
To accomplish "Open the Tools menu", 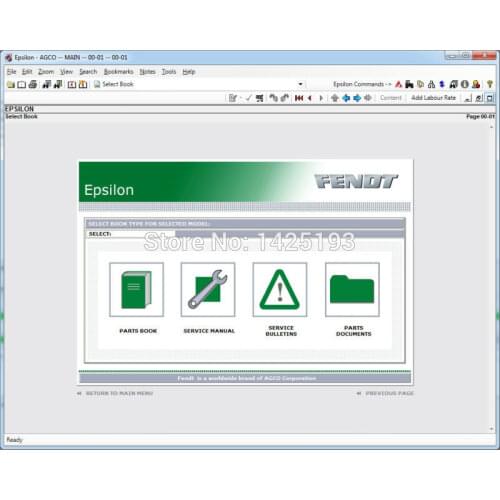I will [x=169, y=72].
